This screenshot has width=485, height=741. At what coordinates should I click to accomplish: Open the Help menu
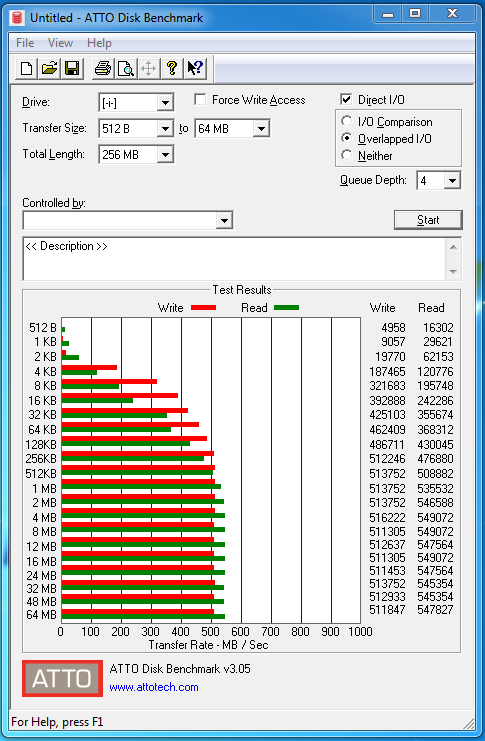pyautogui.click(x=99, y=43)
